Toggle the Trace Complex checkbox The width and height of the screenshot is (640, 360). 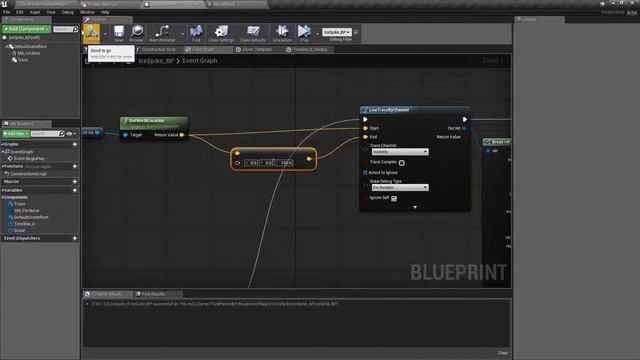402,163
